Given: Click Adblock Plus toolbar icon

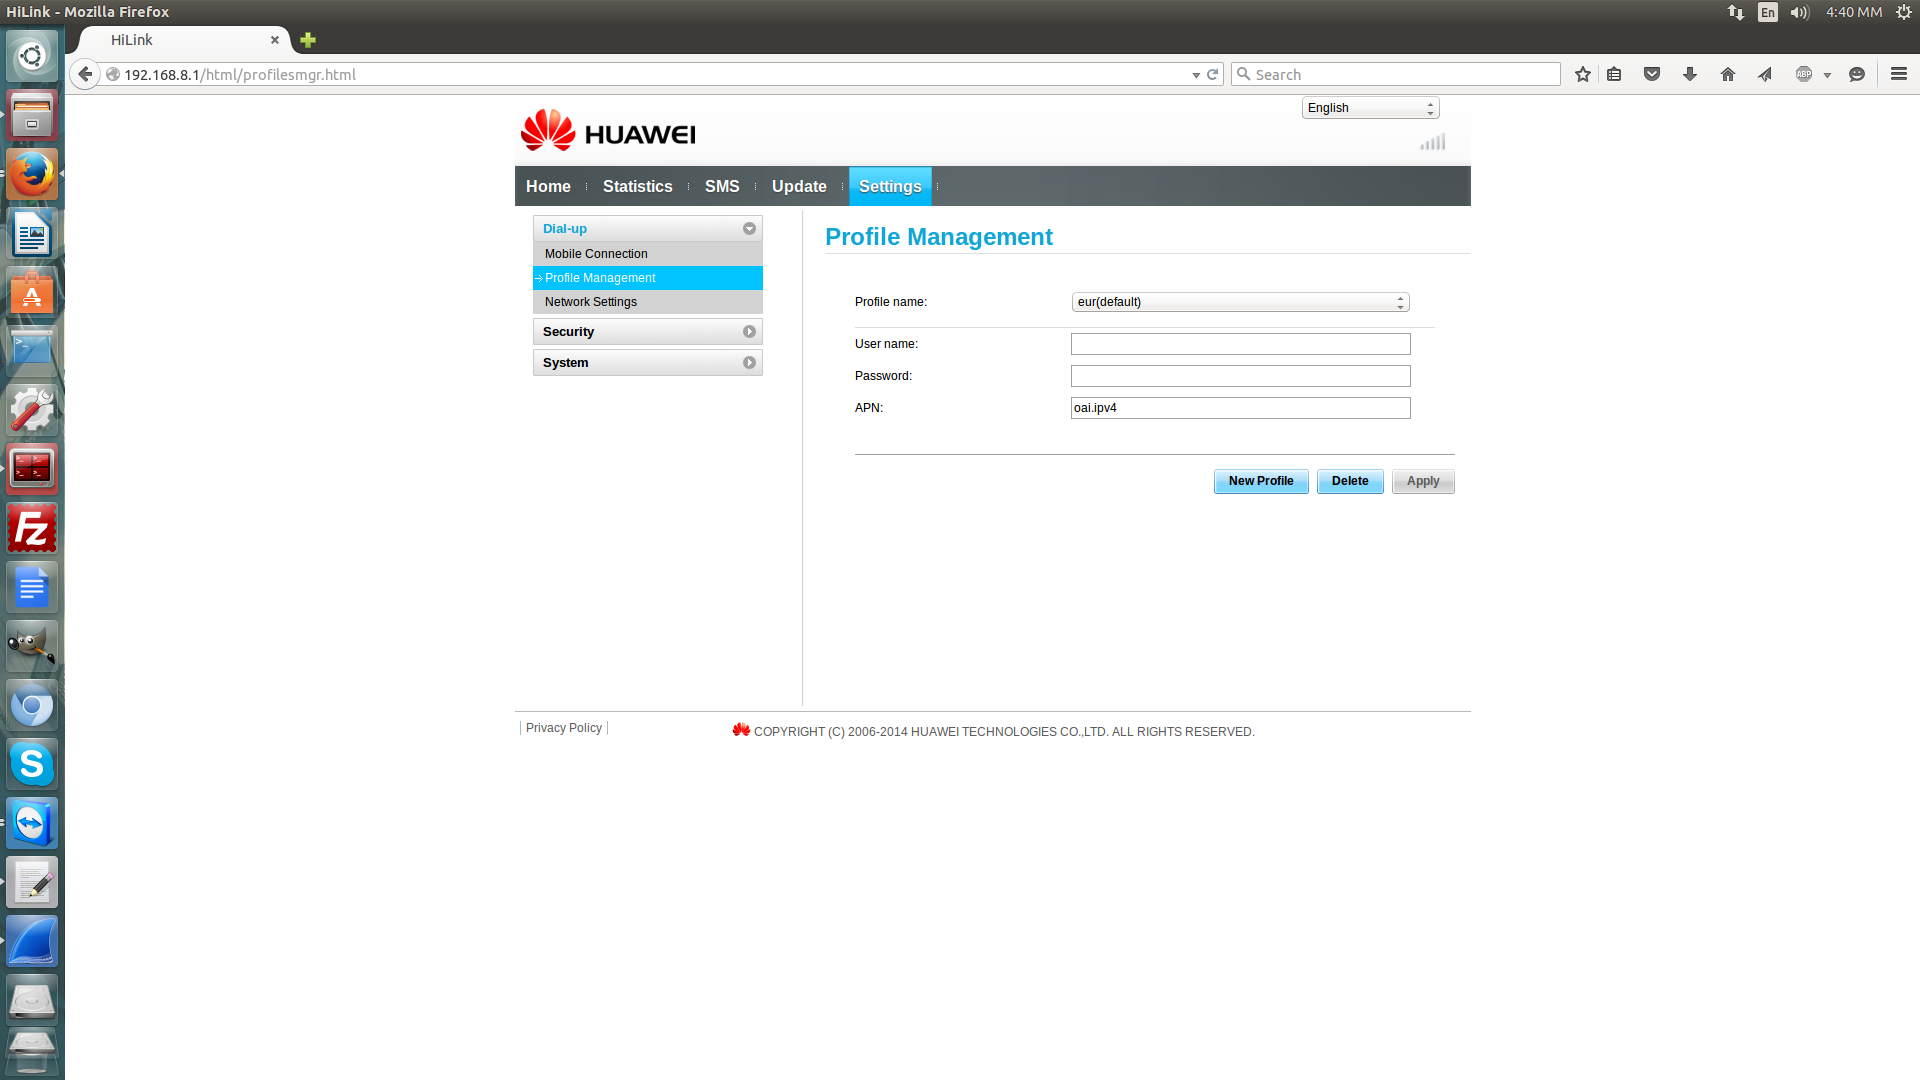Looking at the screenshot, I should coord(1804,74).
